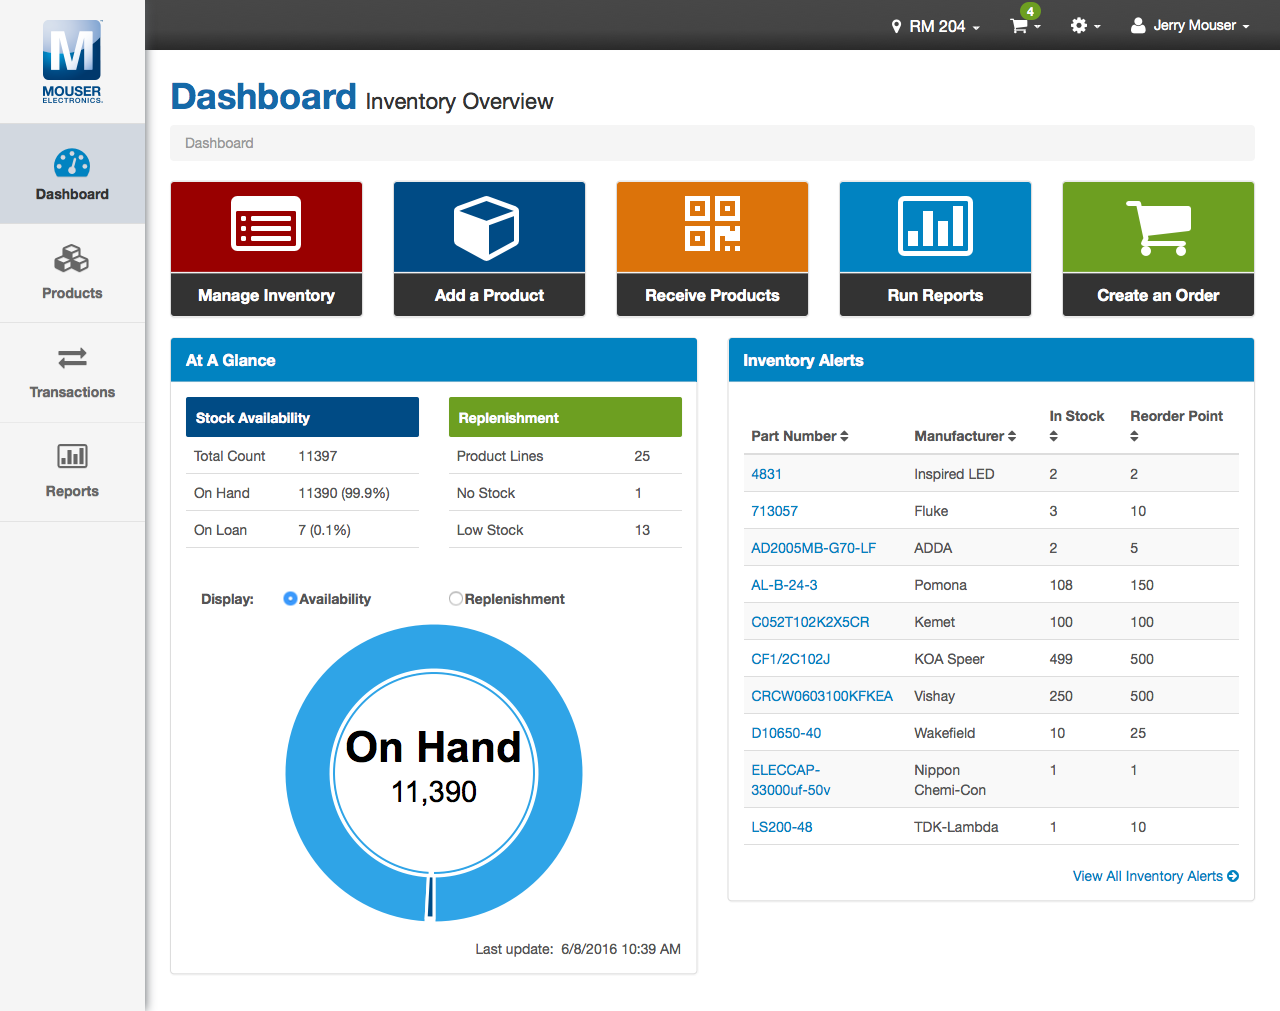1280x1011 pixels.
Task: Open part number 713057 details
Action: coord(774,510)
